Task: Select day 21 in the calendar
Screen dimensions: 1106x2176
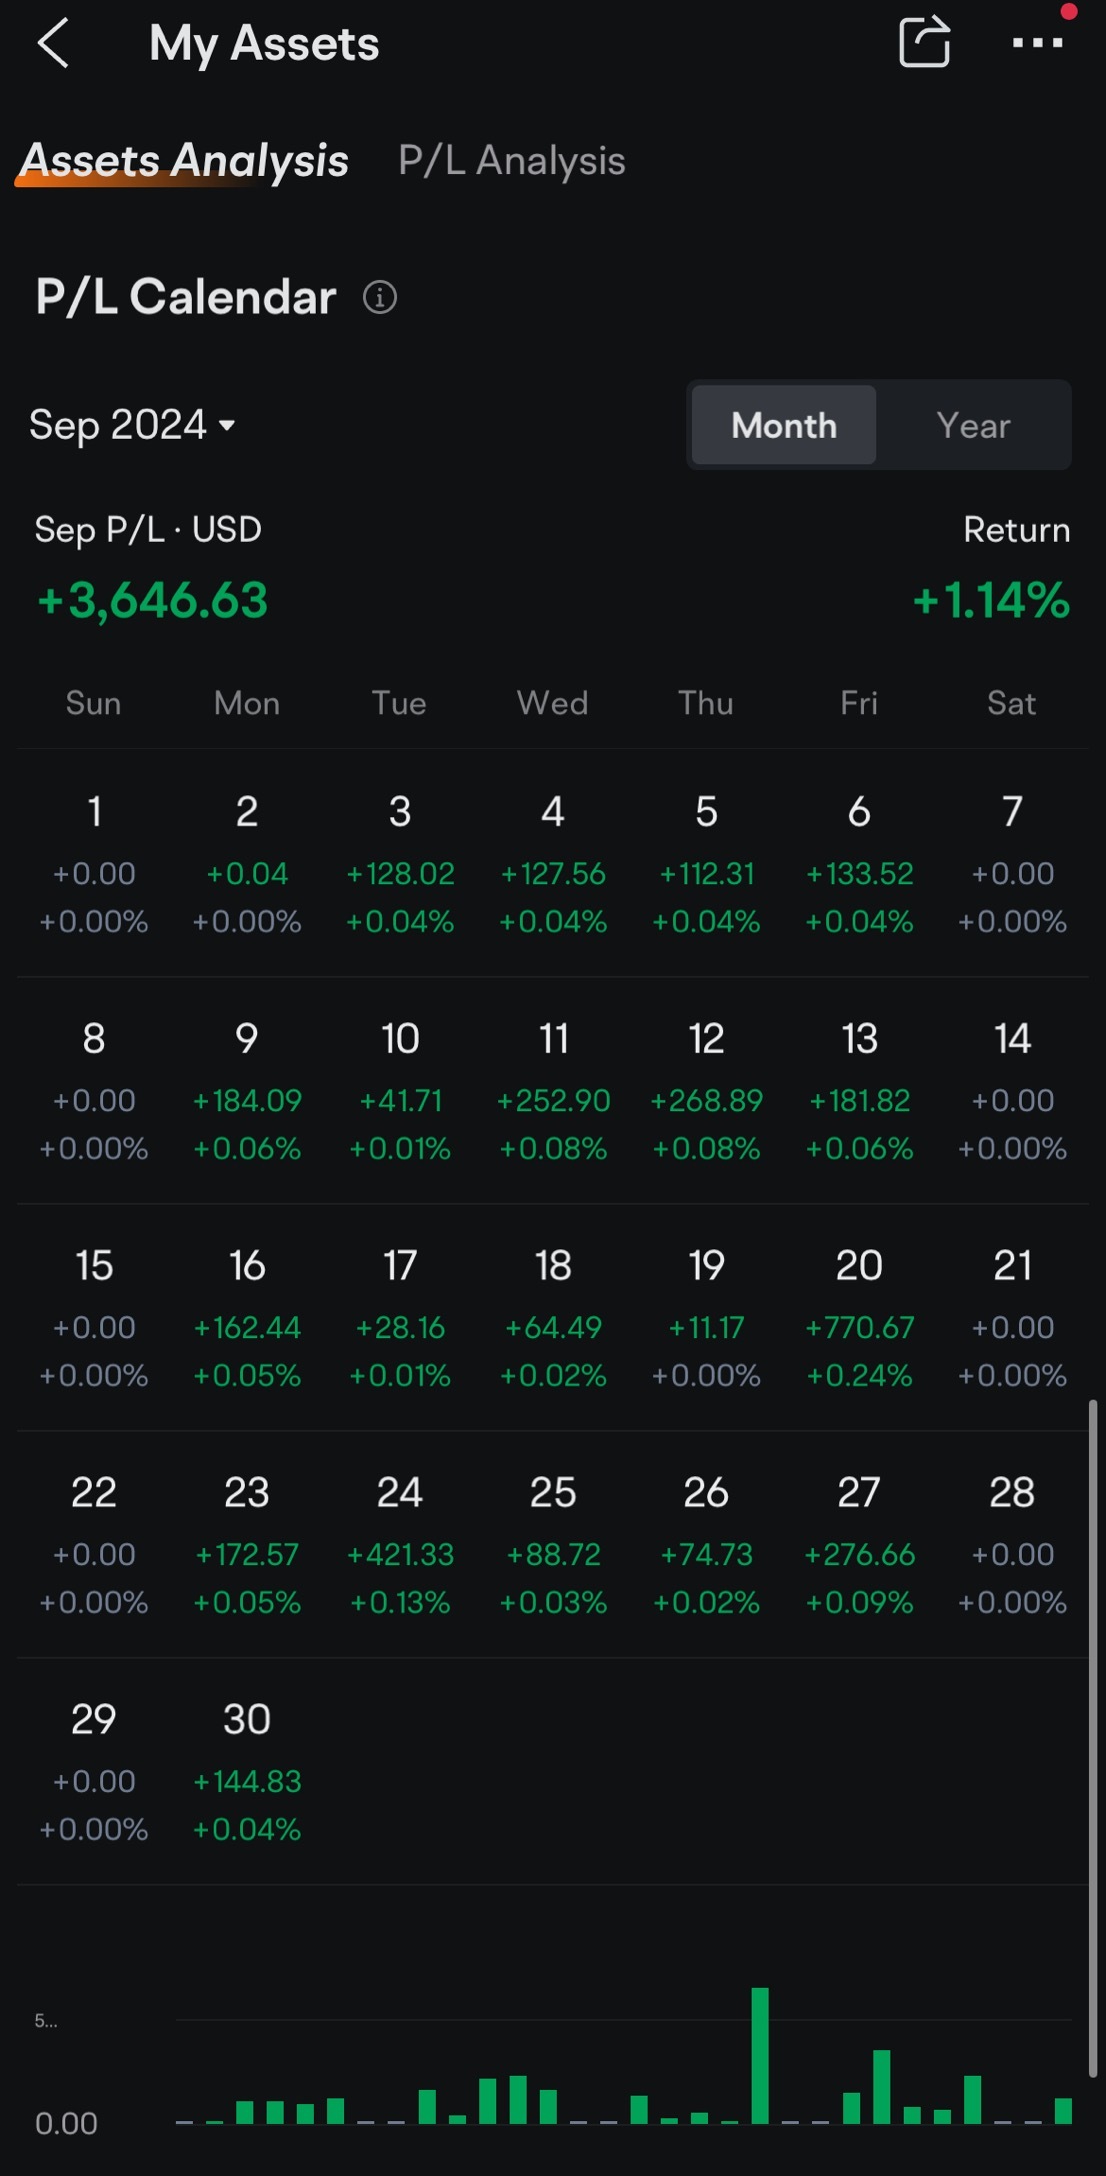Action: coord(1012,1317)
